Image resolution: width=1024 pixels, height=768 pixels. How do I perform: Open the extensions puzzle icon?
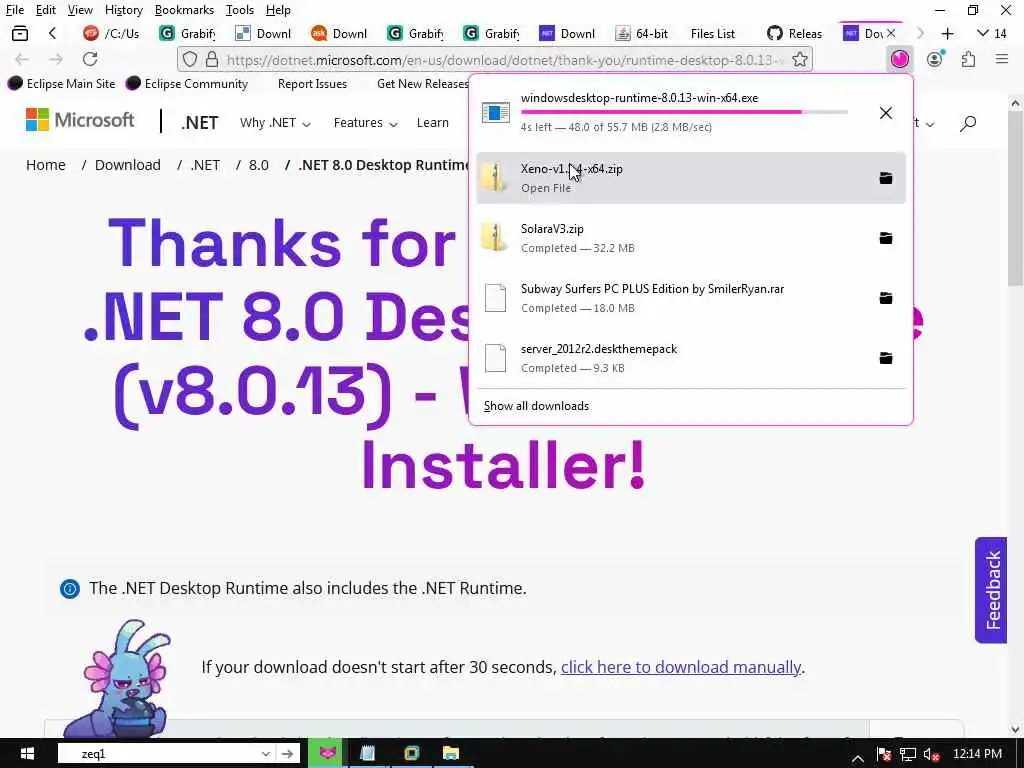[968, 59]
